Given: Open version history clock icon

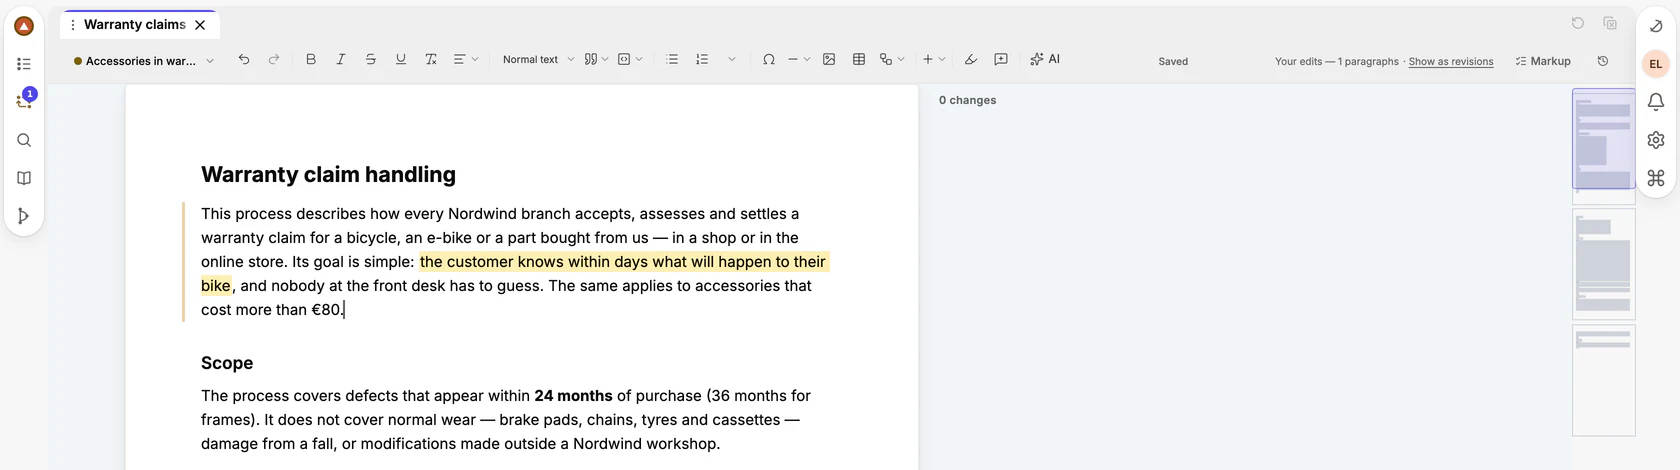Looking at the screenshot, I should 1603,61.
